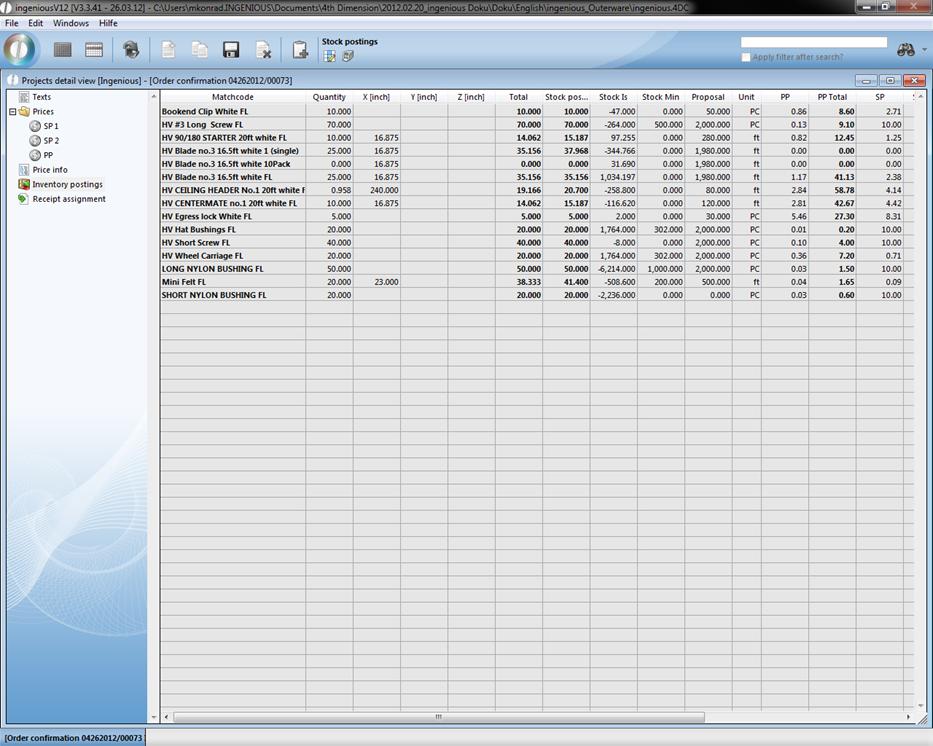Click the horizontal scrollbar of the table
The height and width of the screenshot is (746, 933).
(x=438, y=717)
